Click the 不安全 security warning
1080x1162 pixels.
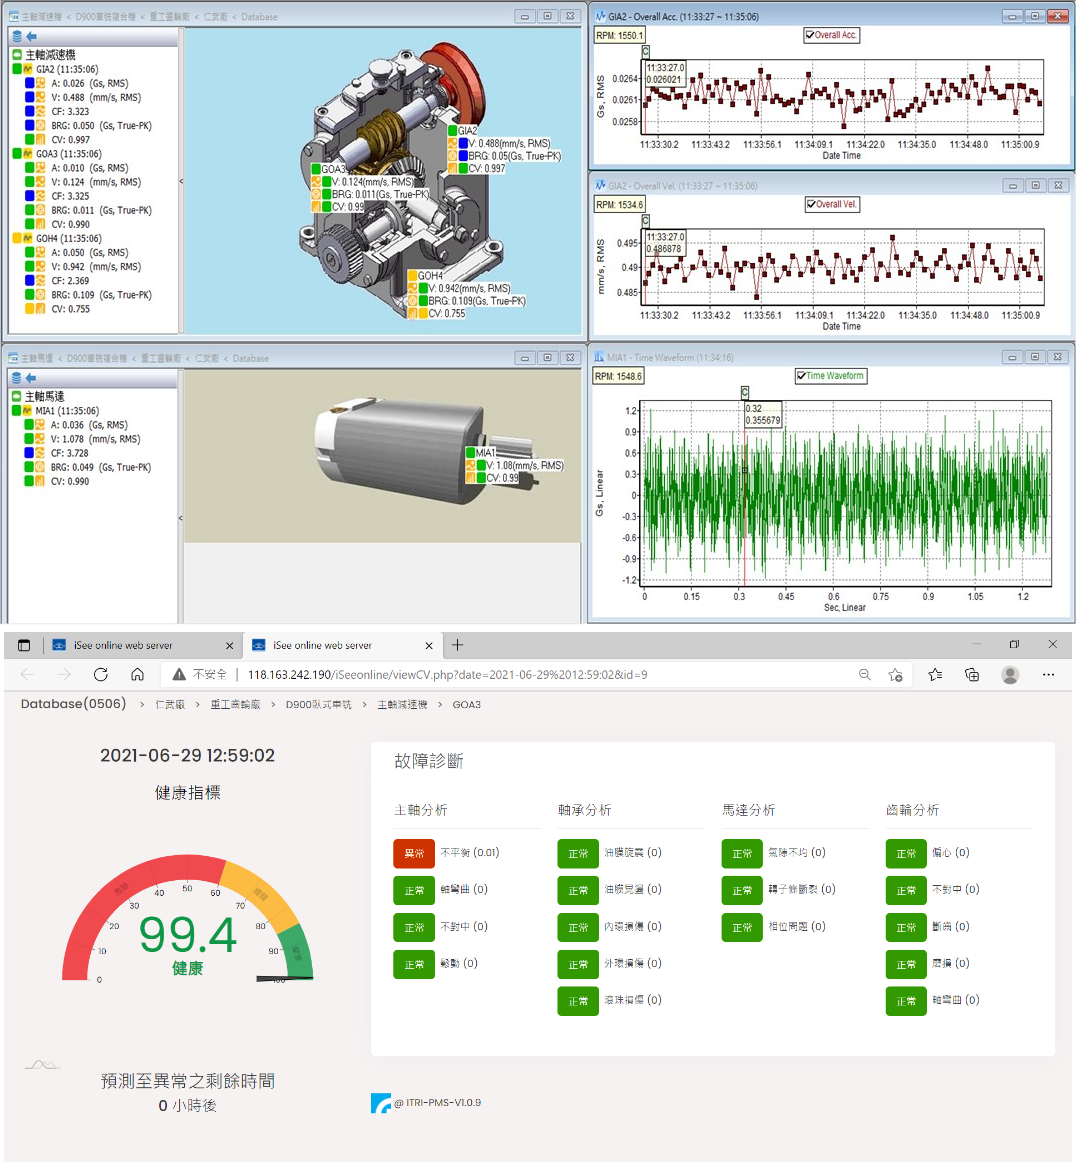[199, 674]
